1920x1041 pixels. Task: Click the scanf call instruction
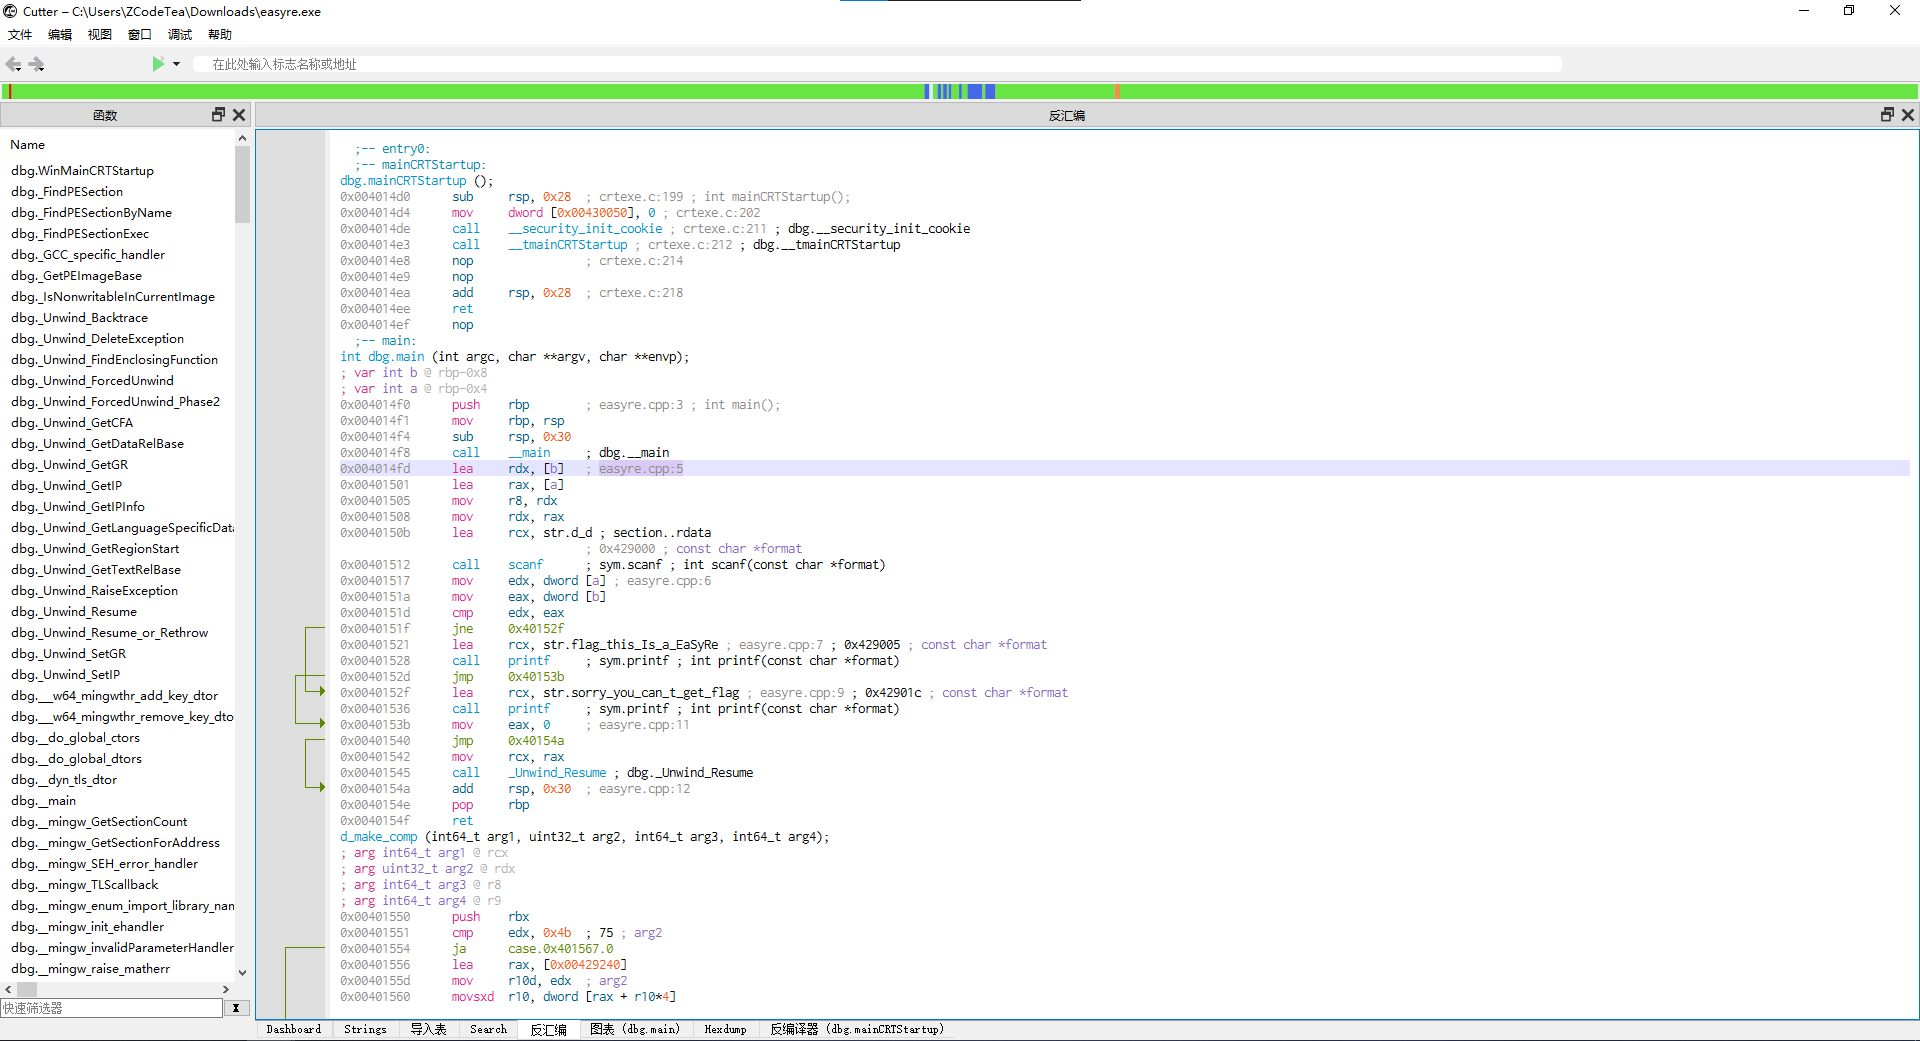[525, 565]
